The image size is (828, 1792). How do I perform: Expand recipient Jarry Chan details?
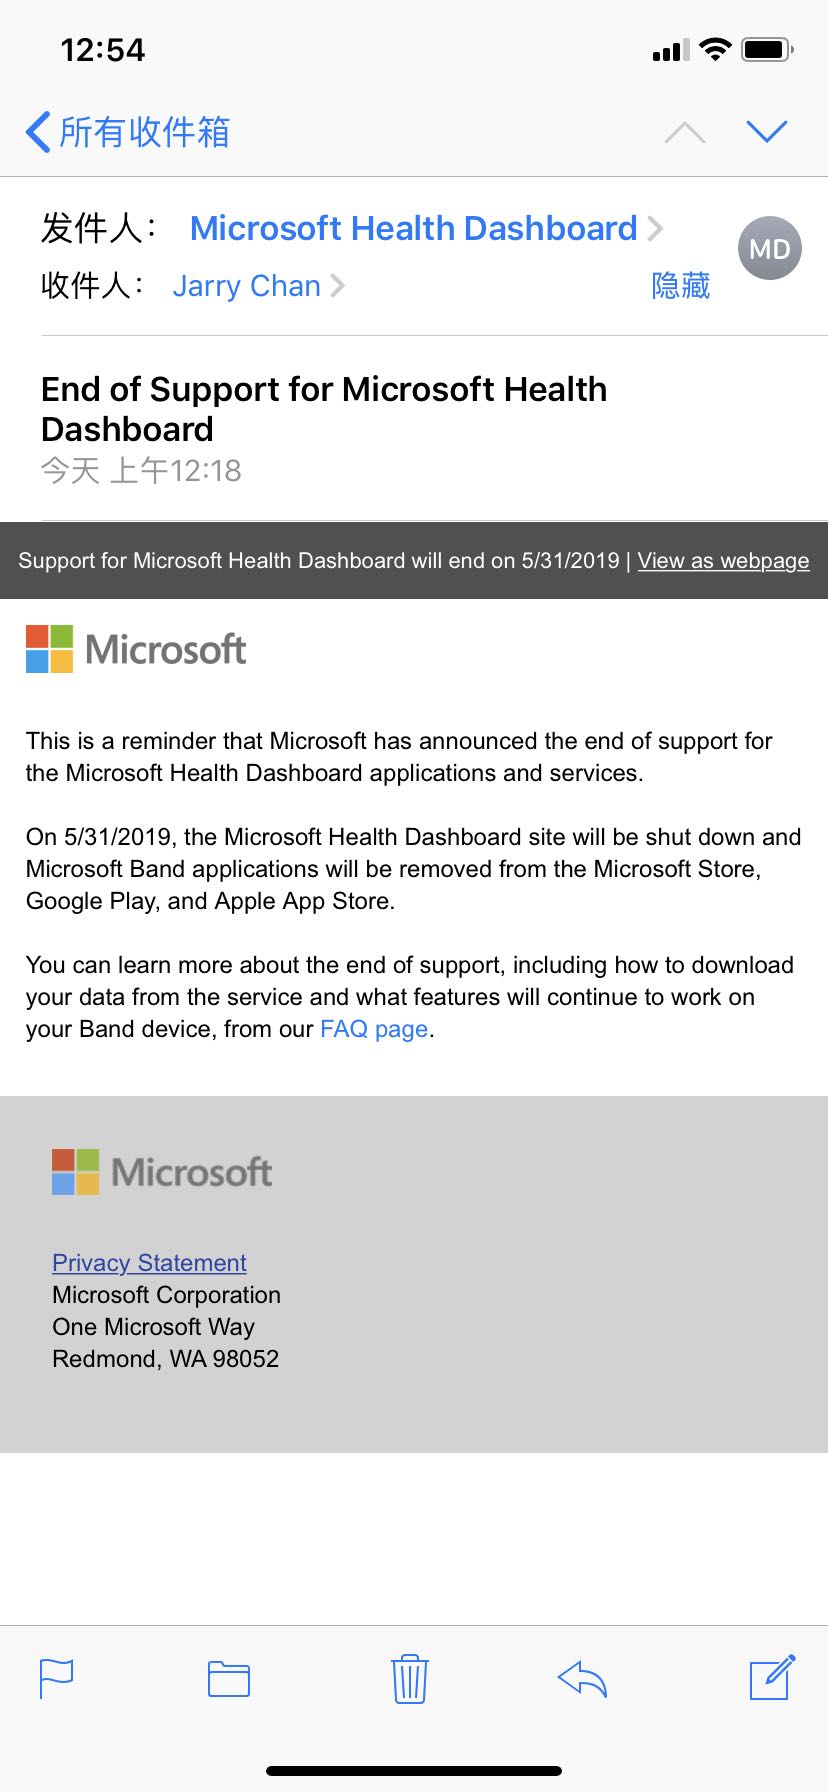[258, 286]
